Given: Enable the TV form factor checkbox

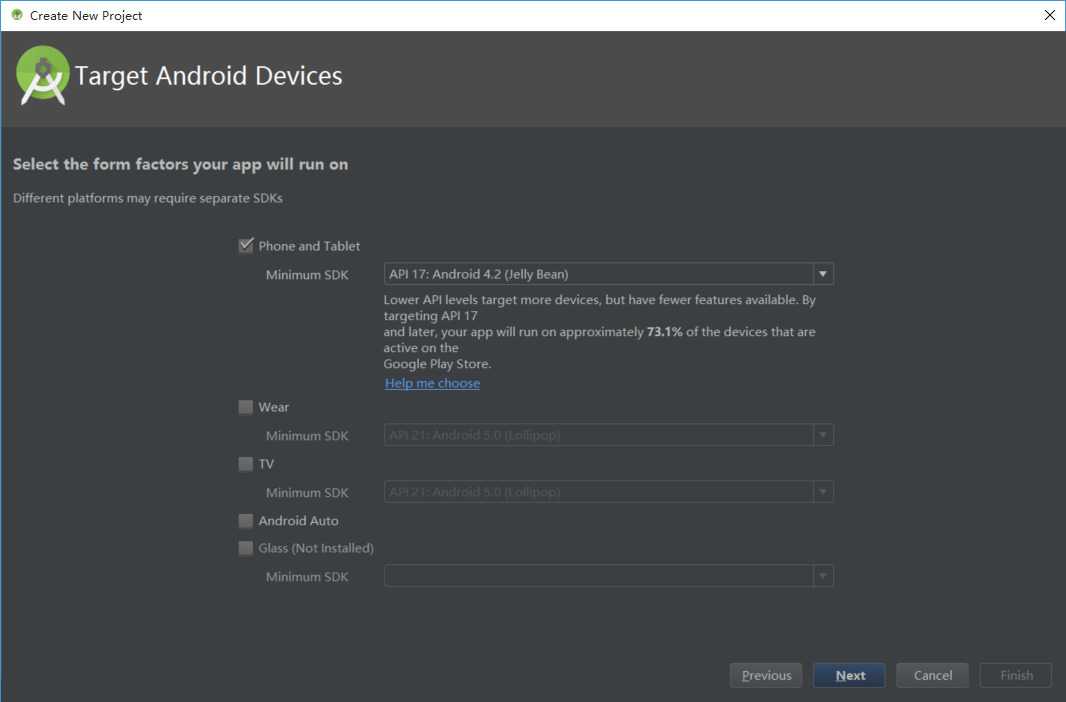Looking at the screenshot, I should 245,463.
